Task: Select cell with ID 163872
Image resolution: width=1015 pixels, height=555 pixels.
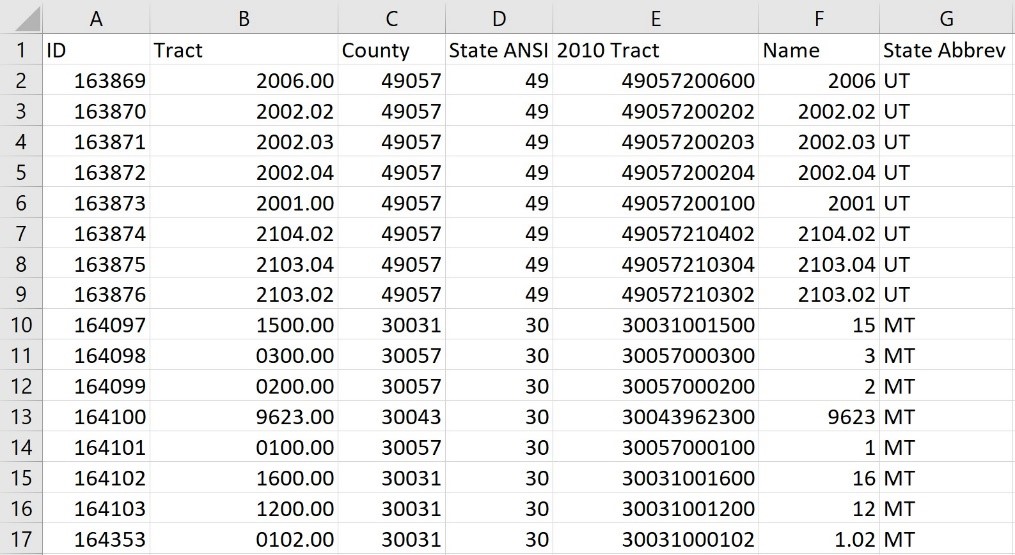Action: 96,172
